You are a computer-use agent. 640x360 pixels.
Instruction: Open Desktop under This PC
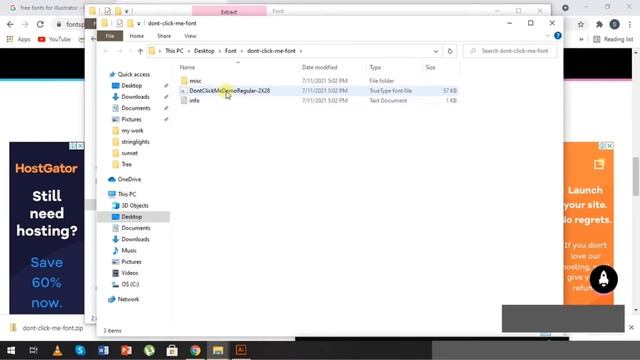coord(131,217)
